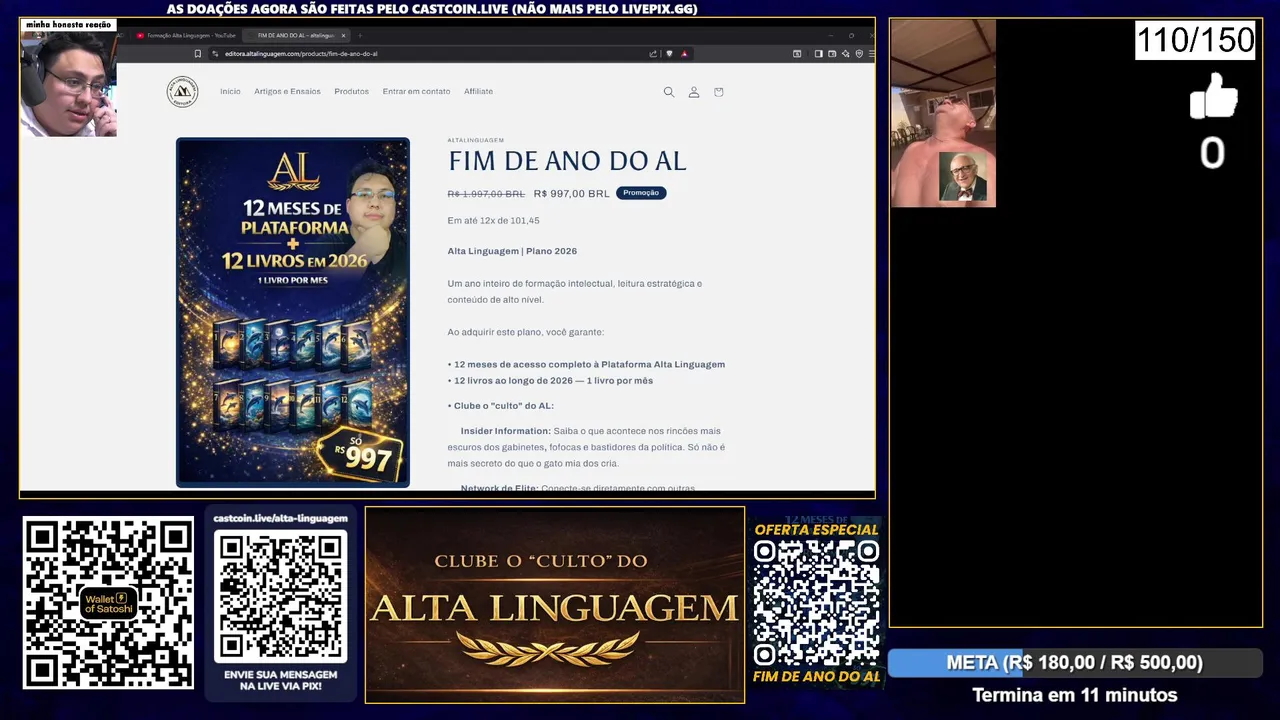Click the thumbs-up like icon on the overlay
The image size is (1280, 720).
click(1213, 97)
